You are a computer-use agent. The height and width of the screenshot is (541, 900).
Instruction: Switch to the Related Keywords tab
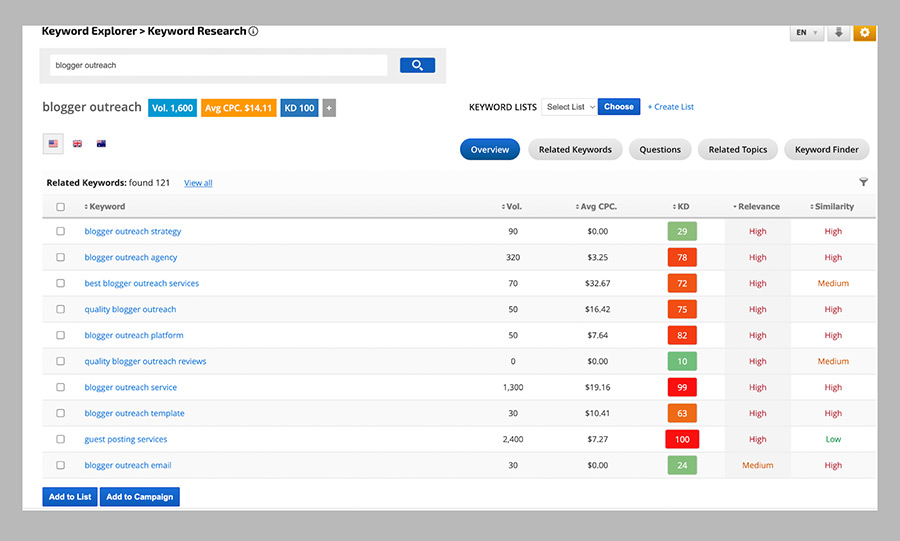575,150
